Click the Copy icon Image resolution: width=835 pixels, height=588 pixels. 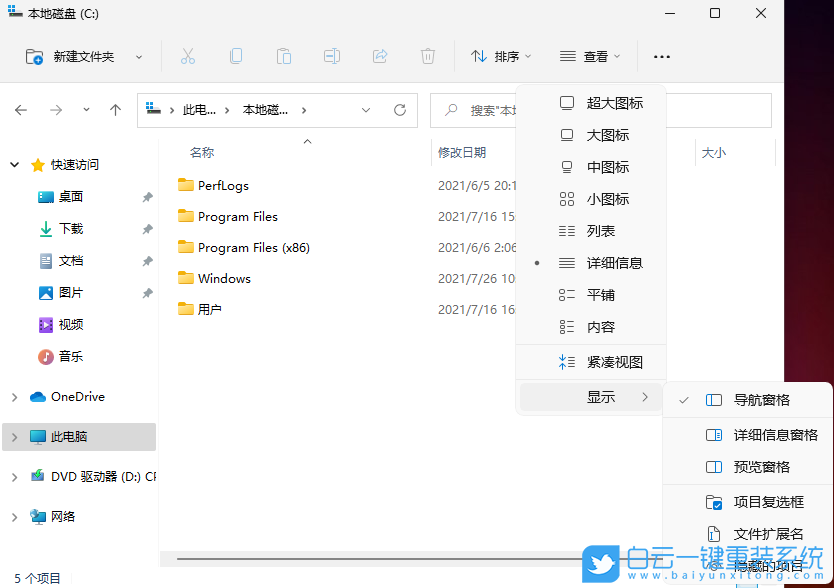coord(236,56)
